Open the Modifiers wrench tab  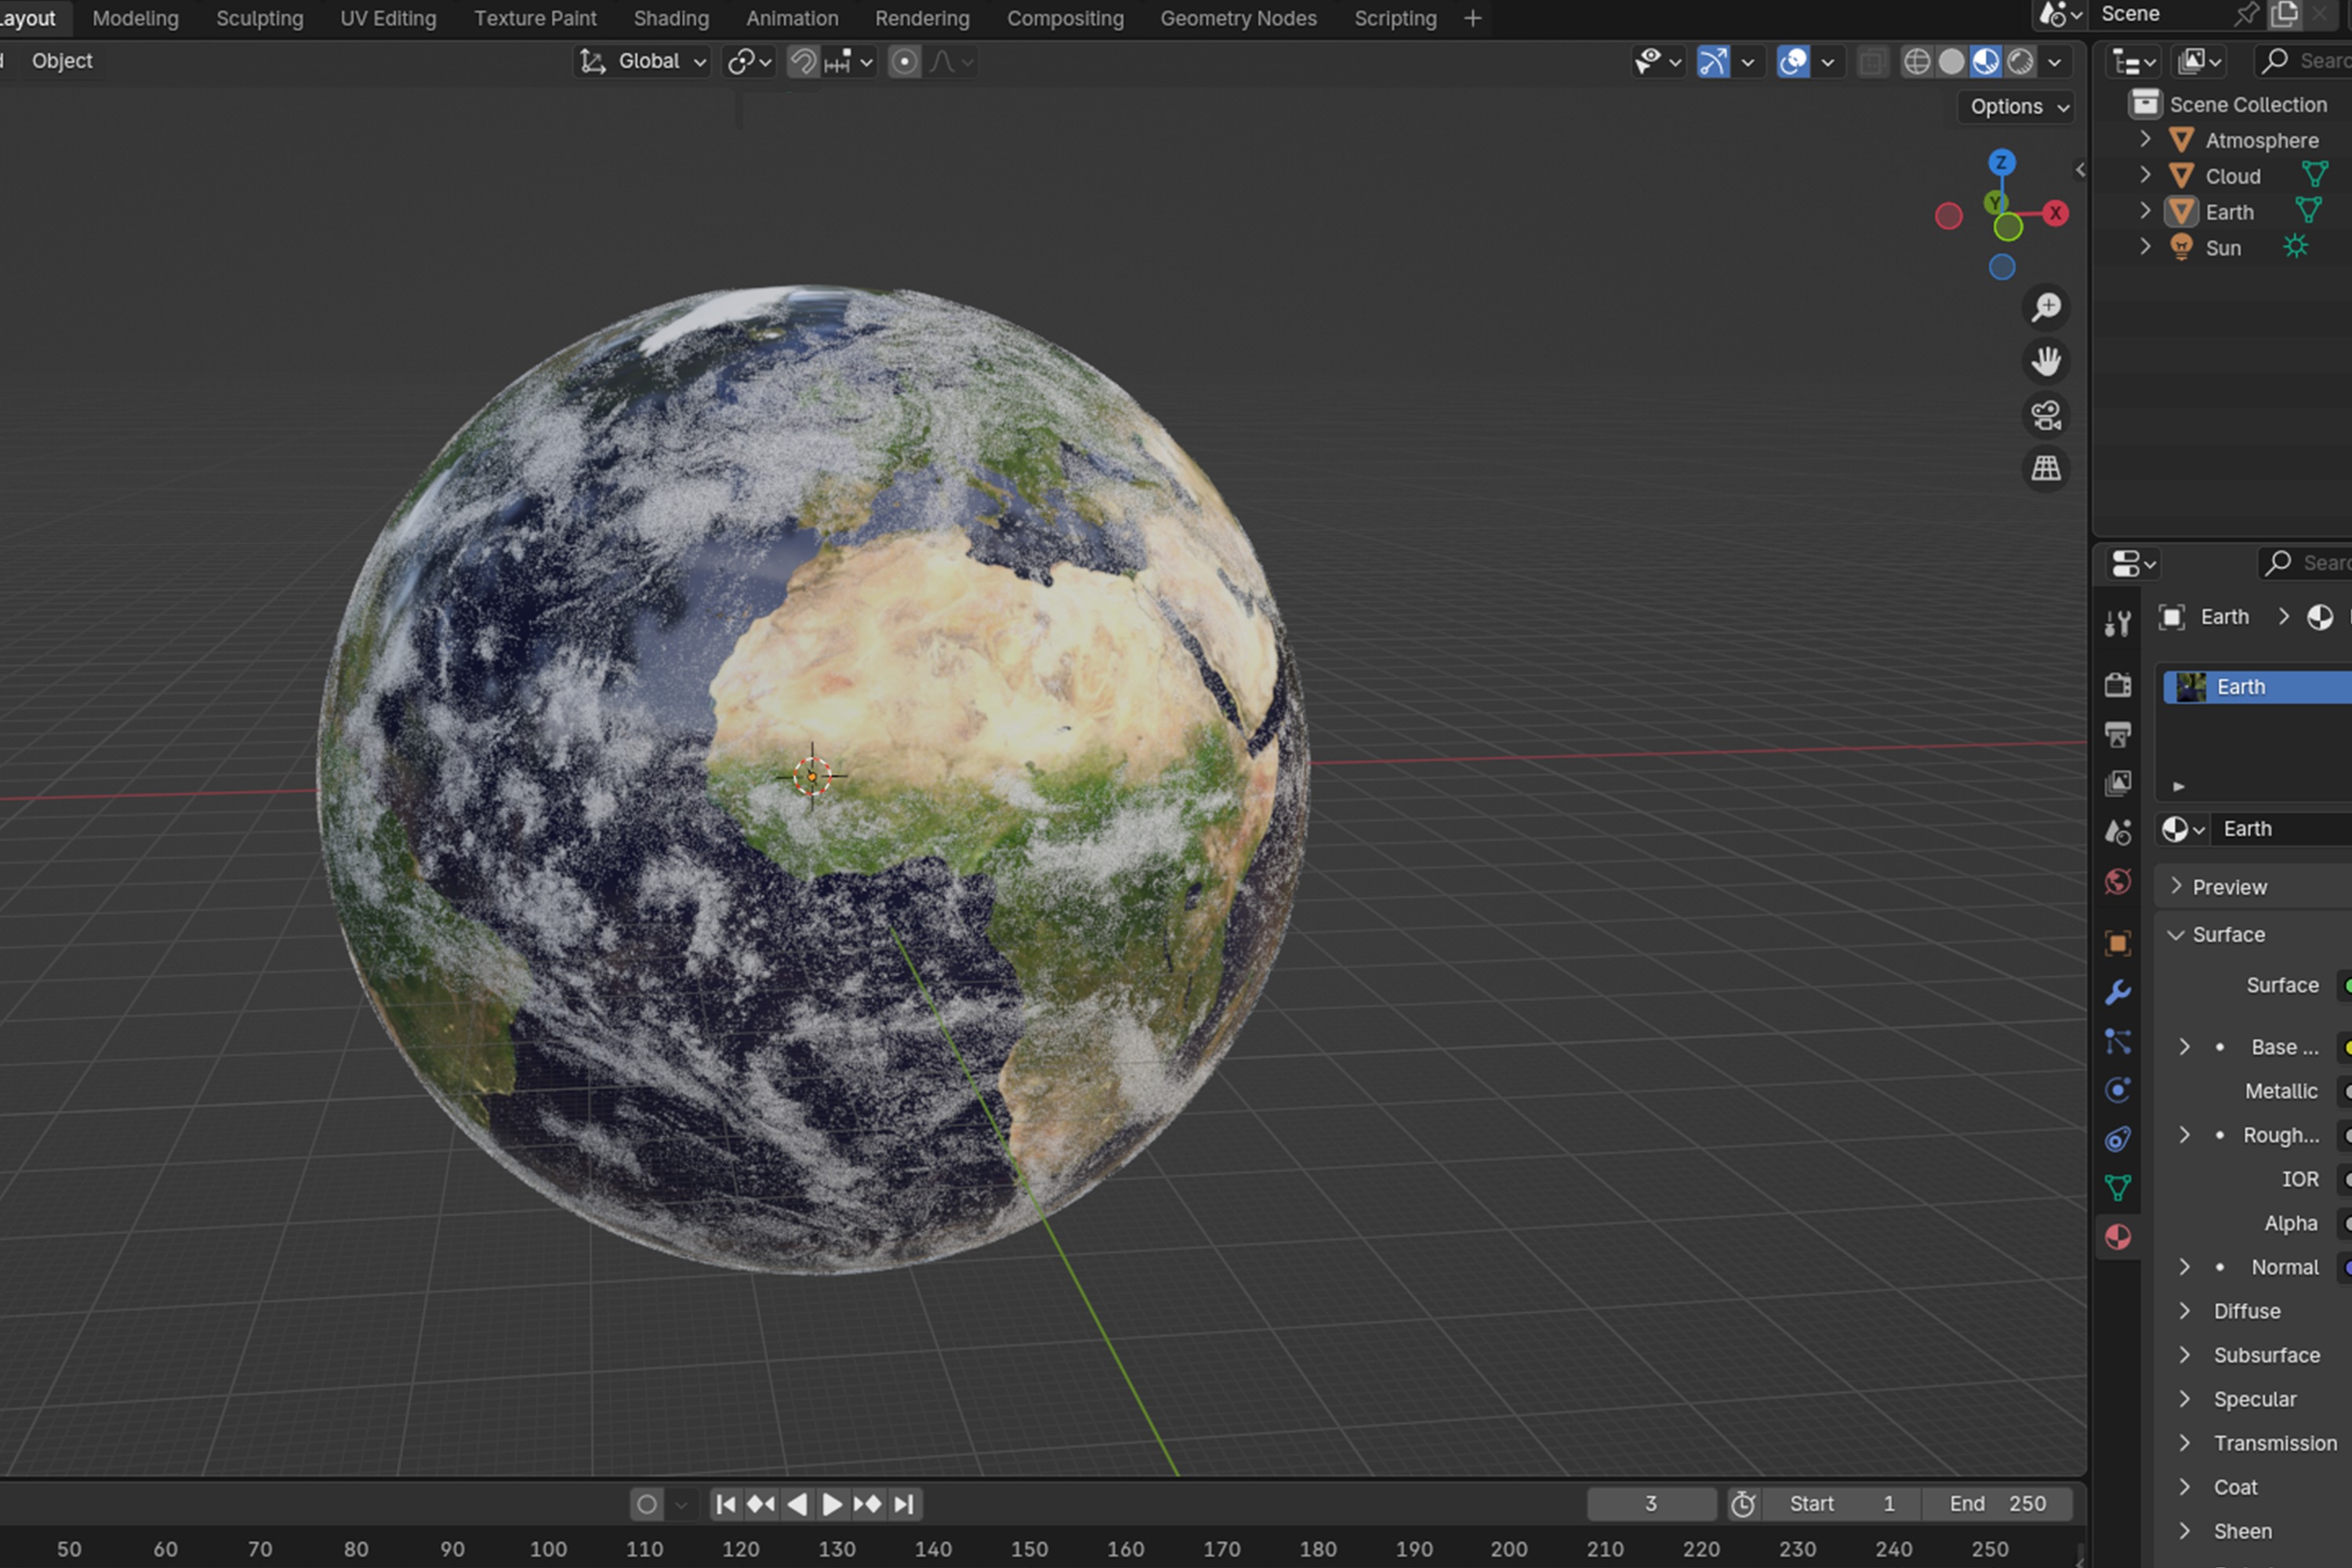click(2117, 992)
